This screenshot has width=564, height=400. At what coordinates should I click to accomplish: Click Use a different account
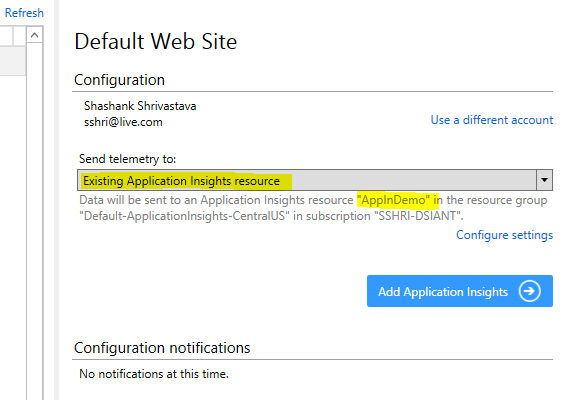coord(492,120)
